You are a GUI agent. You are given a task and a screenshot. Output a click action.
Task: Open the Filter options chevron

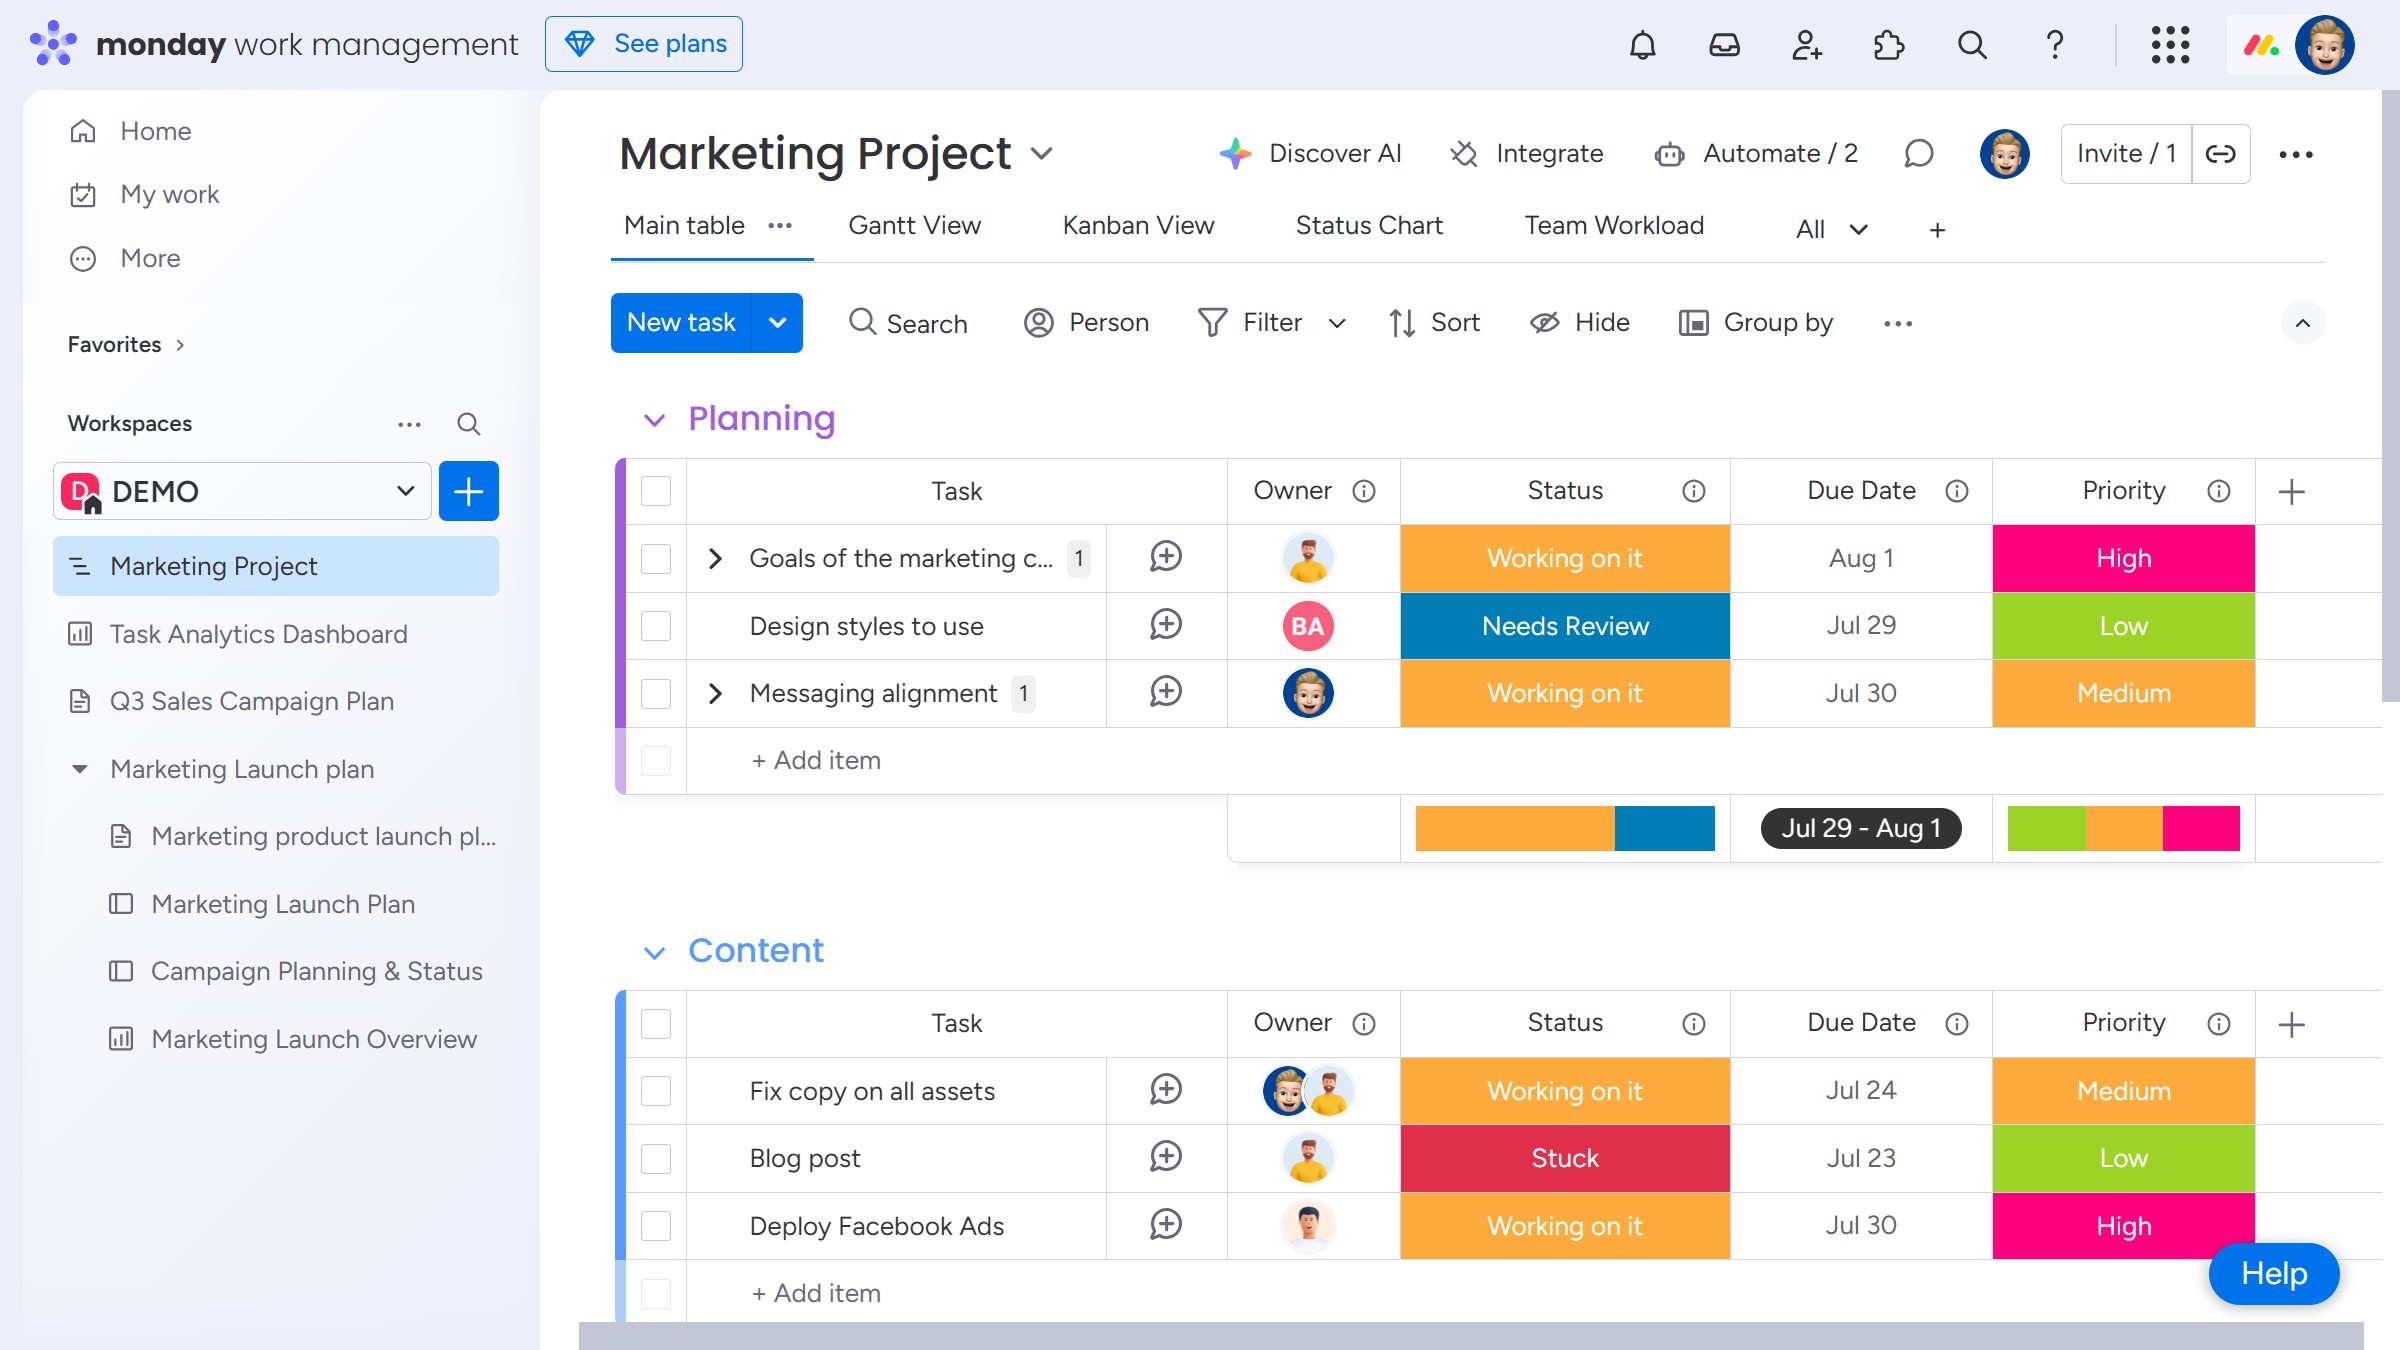click(1336, 323)
